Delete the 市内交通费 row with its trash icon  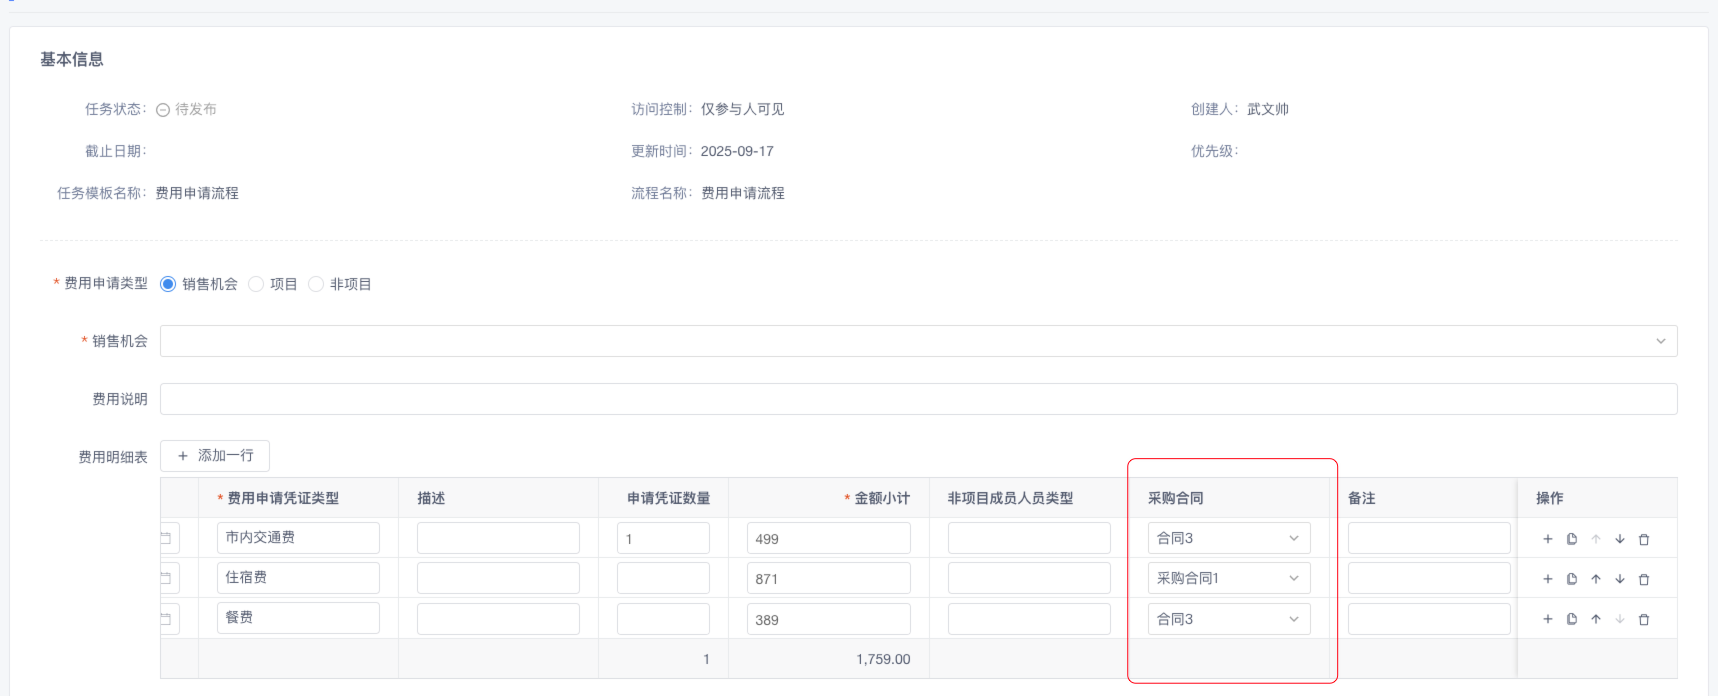point(1643,539)
